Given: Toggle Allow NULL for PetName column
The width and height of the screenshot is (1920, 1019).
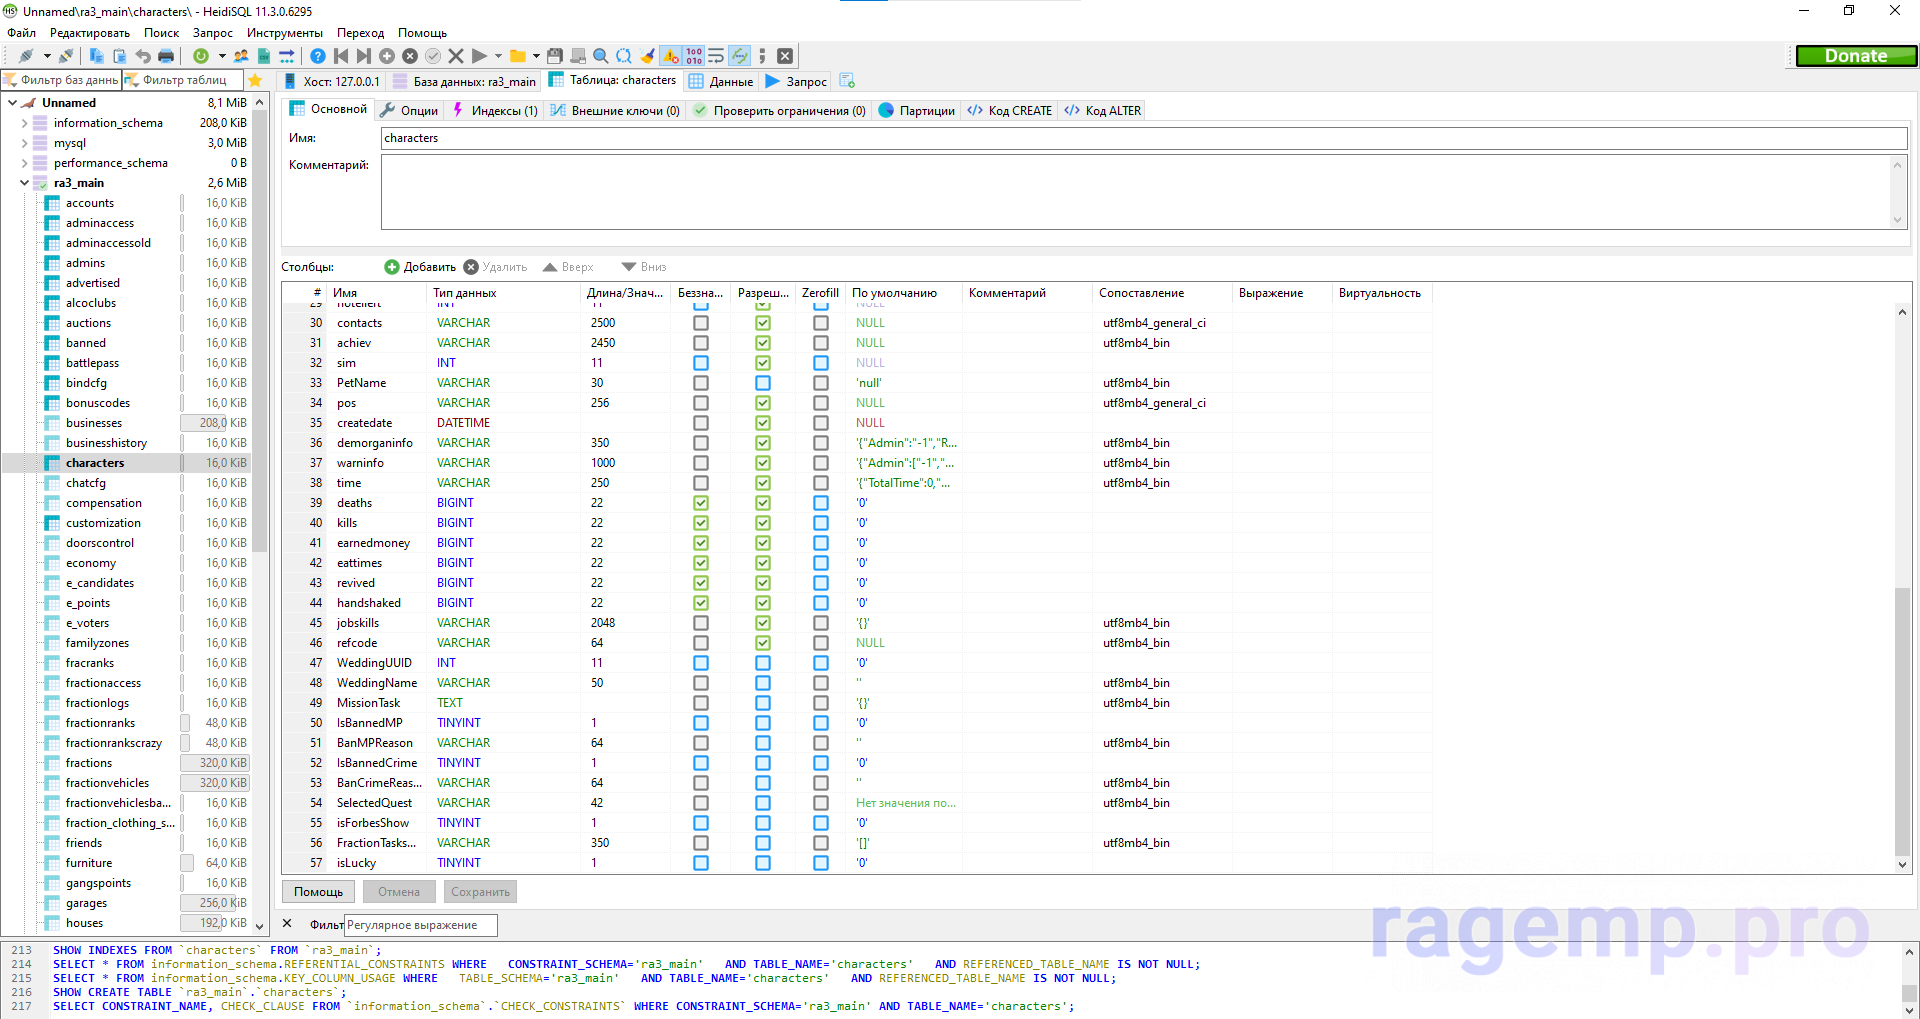Looking at the screenshot, I should [763, 383].
